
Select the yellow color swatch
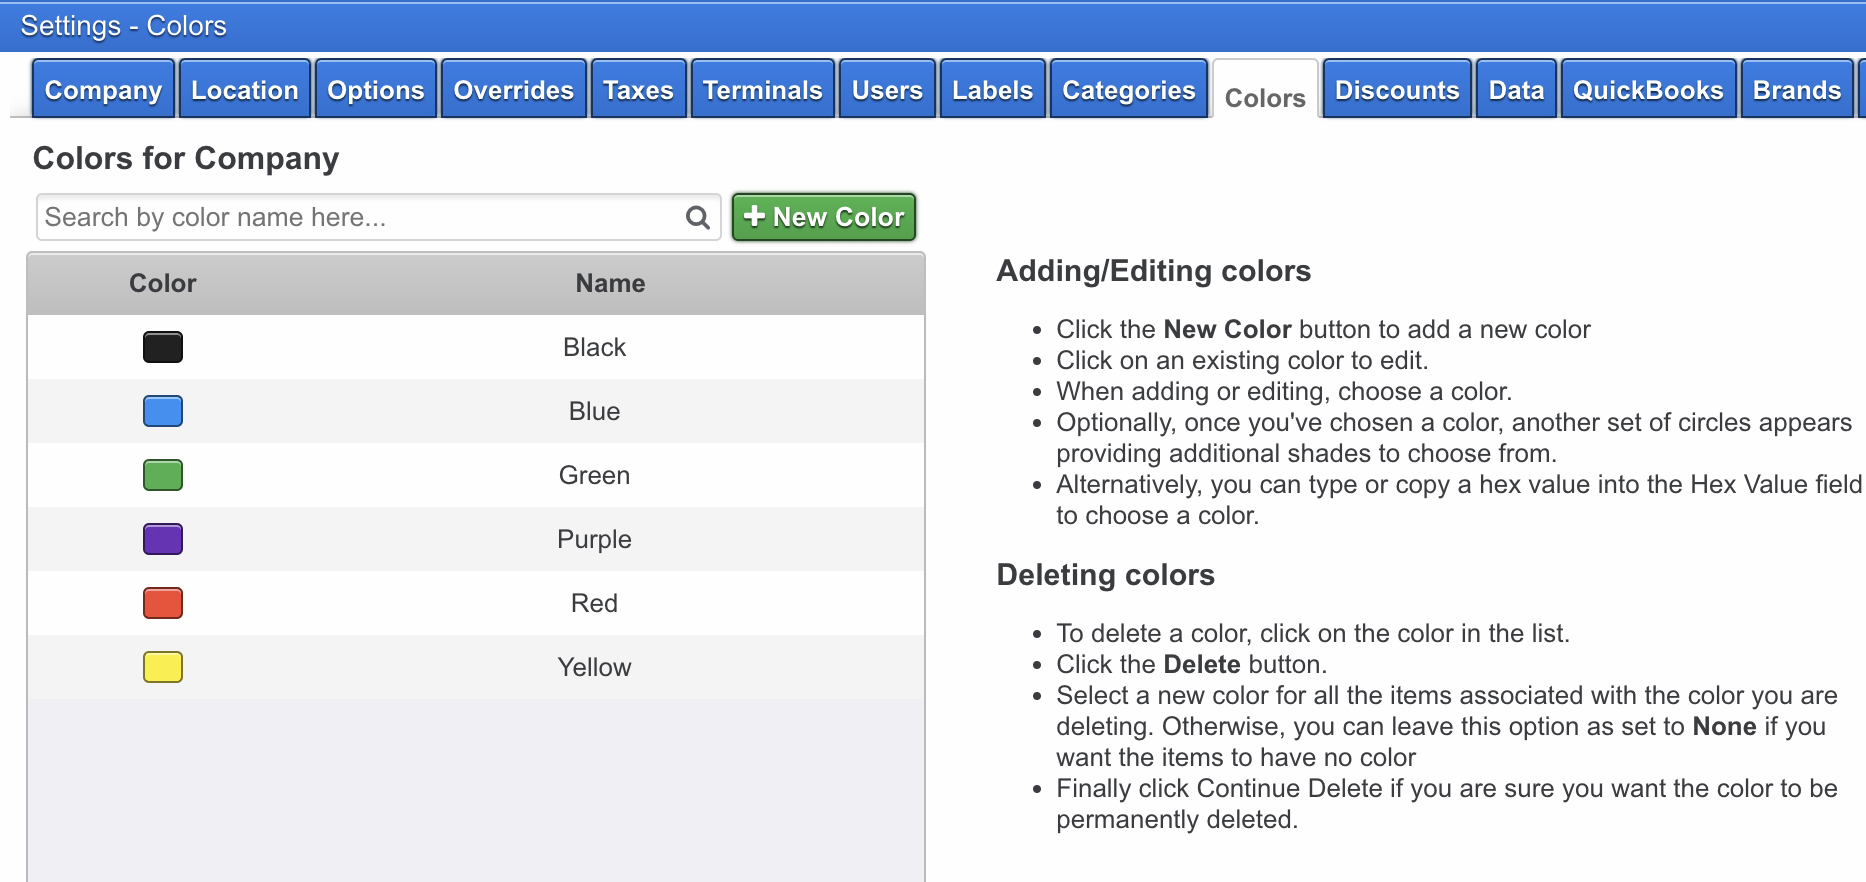click(x=163, y=667)
